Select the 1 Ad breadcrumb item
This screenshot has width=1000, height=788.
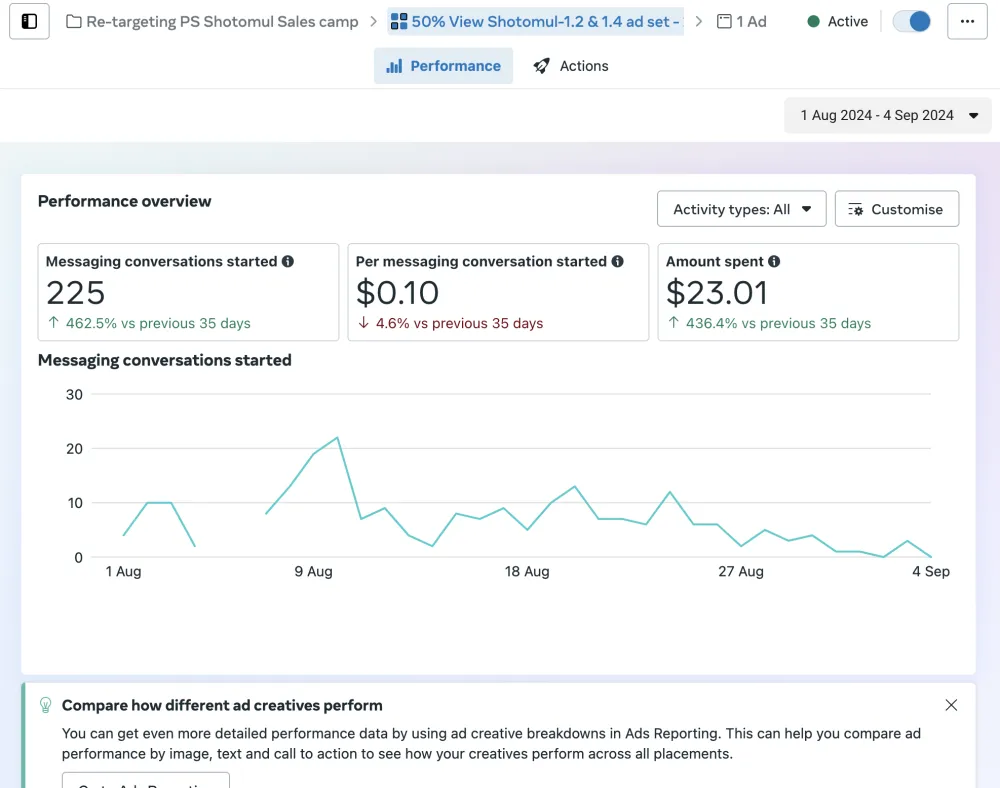pyautogui.click(x=742, y=21)
